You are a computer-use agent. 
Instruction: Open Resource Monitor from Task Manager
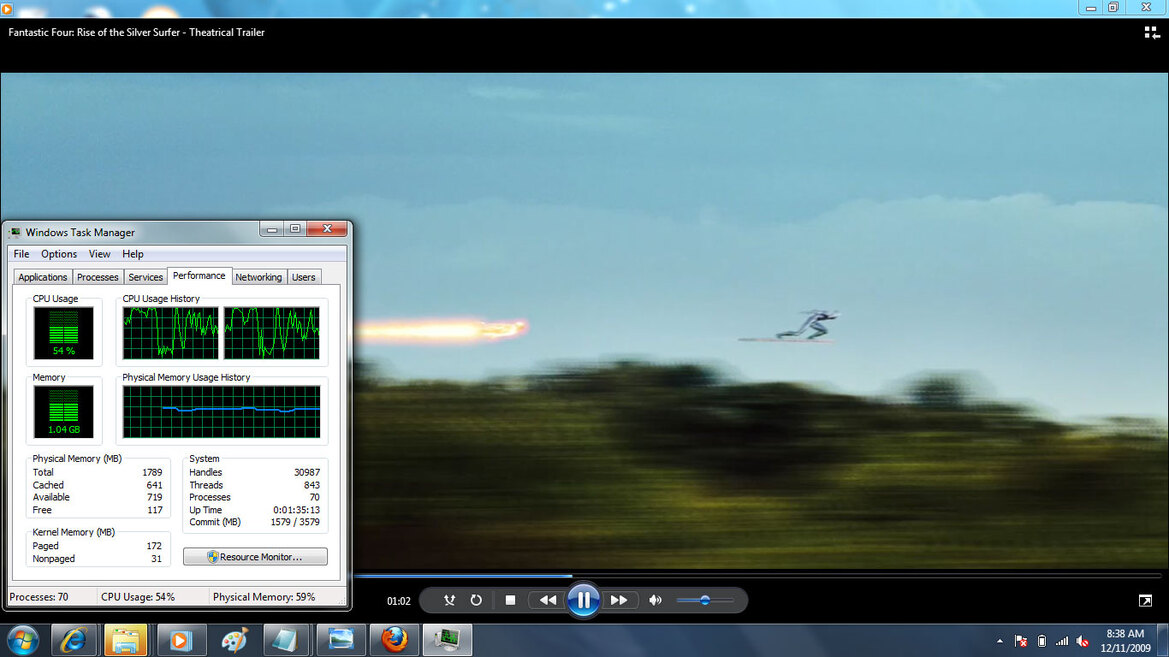pyautogui.click(x=255, y=557)
